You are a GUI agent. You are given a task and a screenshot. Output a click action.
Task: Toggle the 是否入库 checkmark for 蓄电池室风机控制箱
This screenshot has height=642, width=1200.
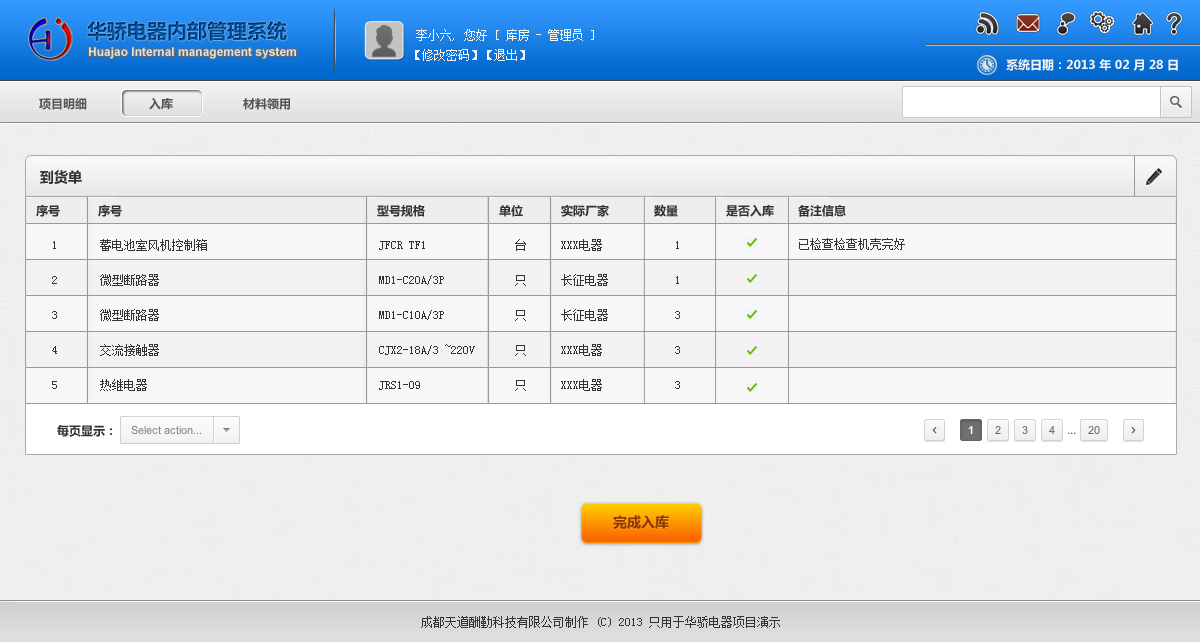coord(752,243)
